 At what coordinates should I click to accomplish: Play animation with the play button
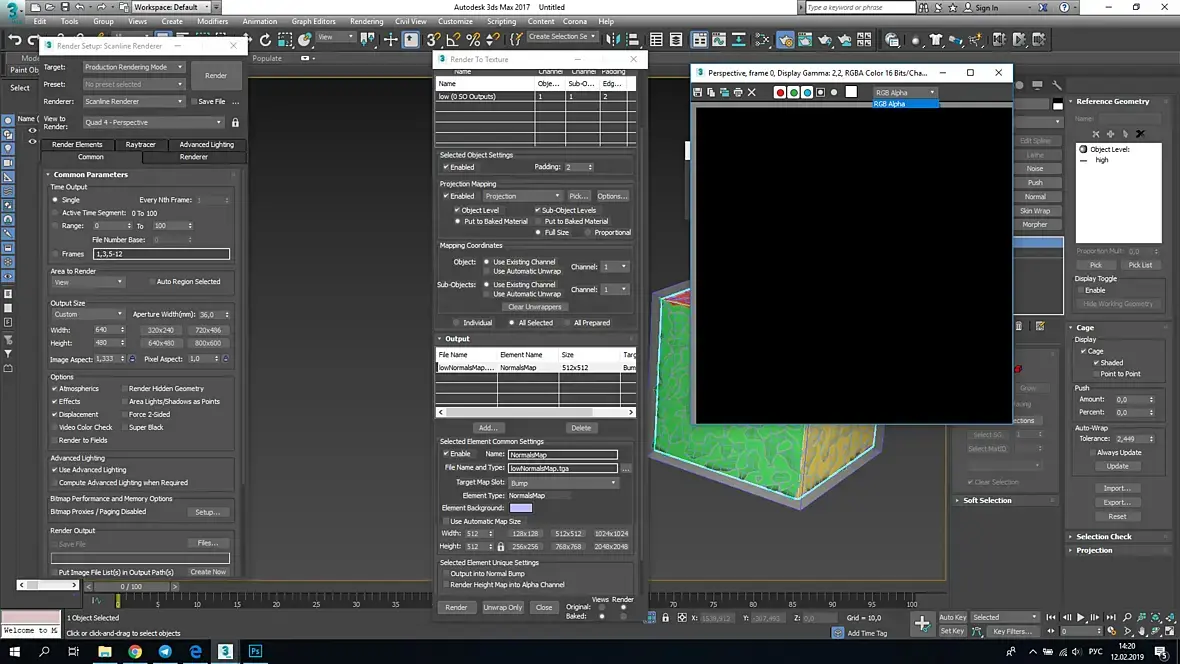[x=1081, y=617]
